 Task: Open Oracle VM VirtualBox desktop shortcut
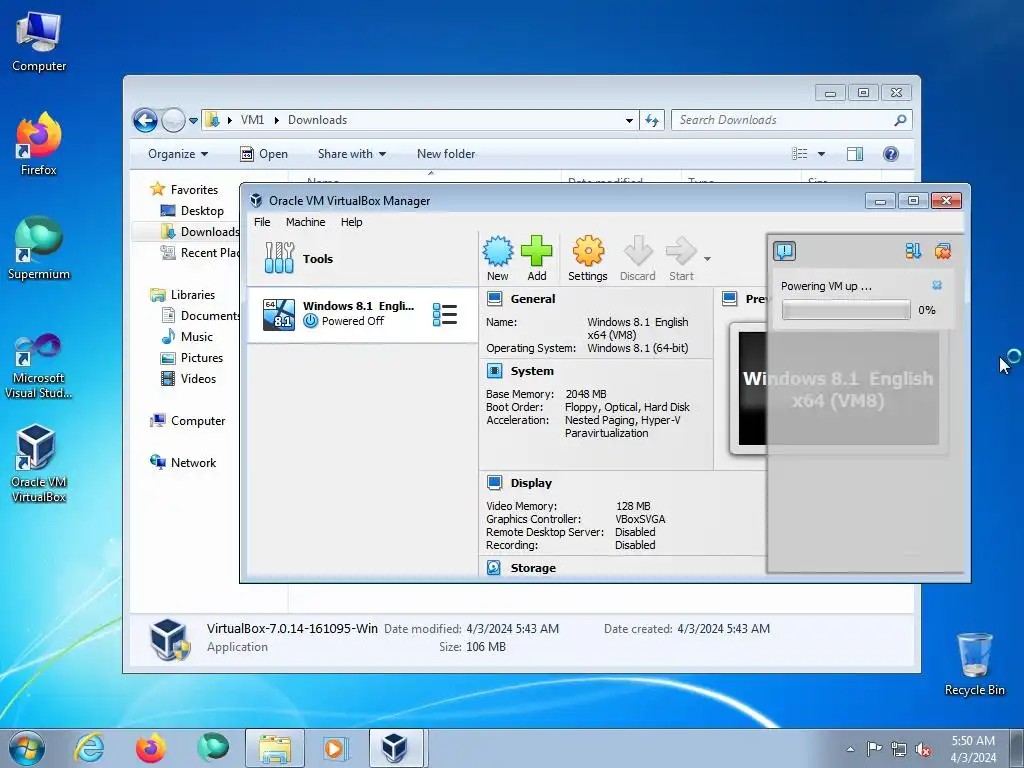coord(39,464)
